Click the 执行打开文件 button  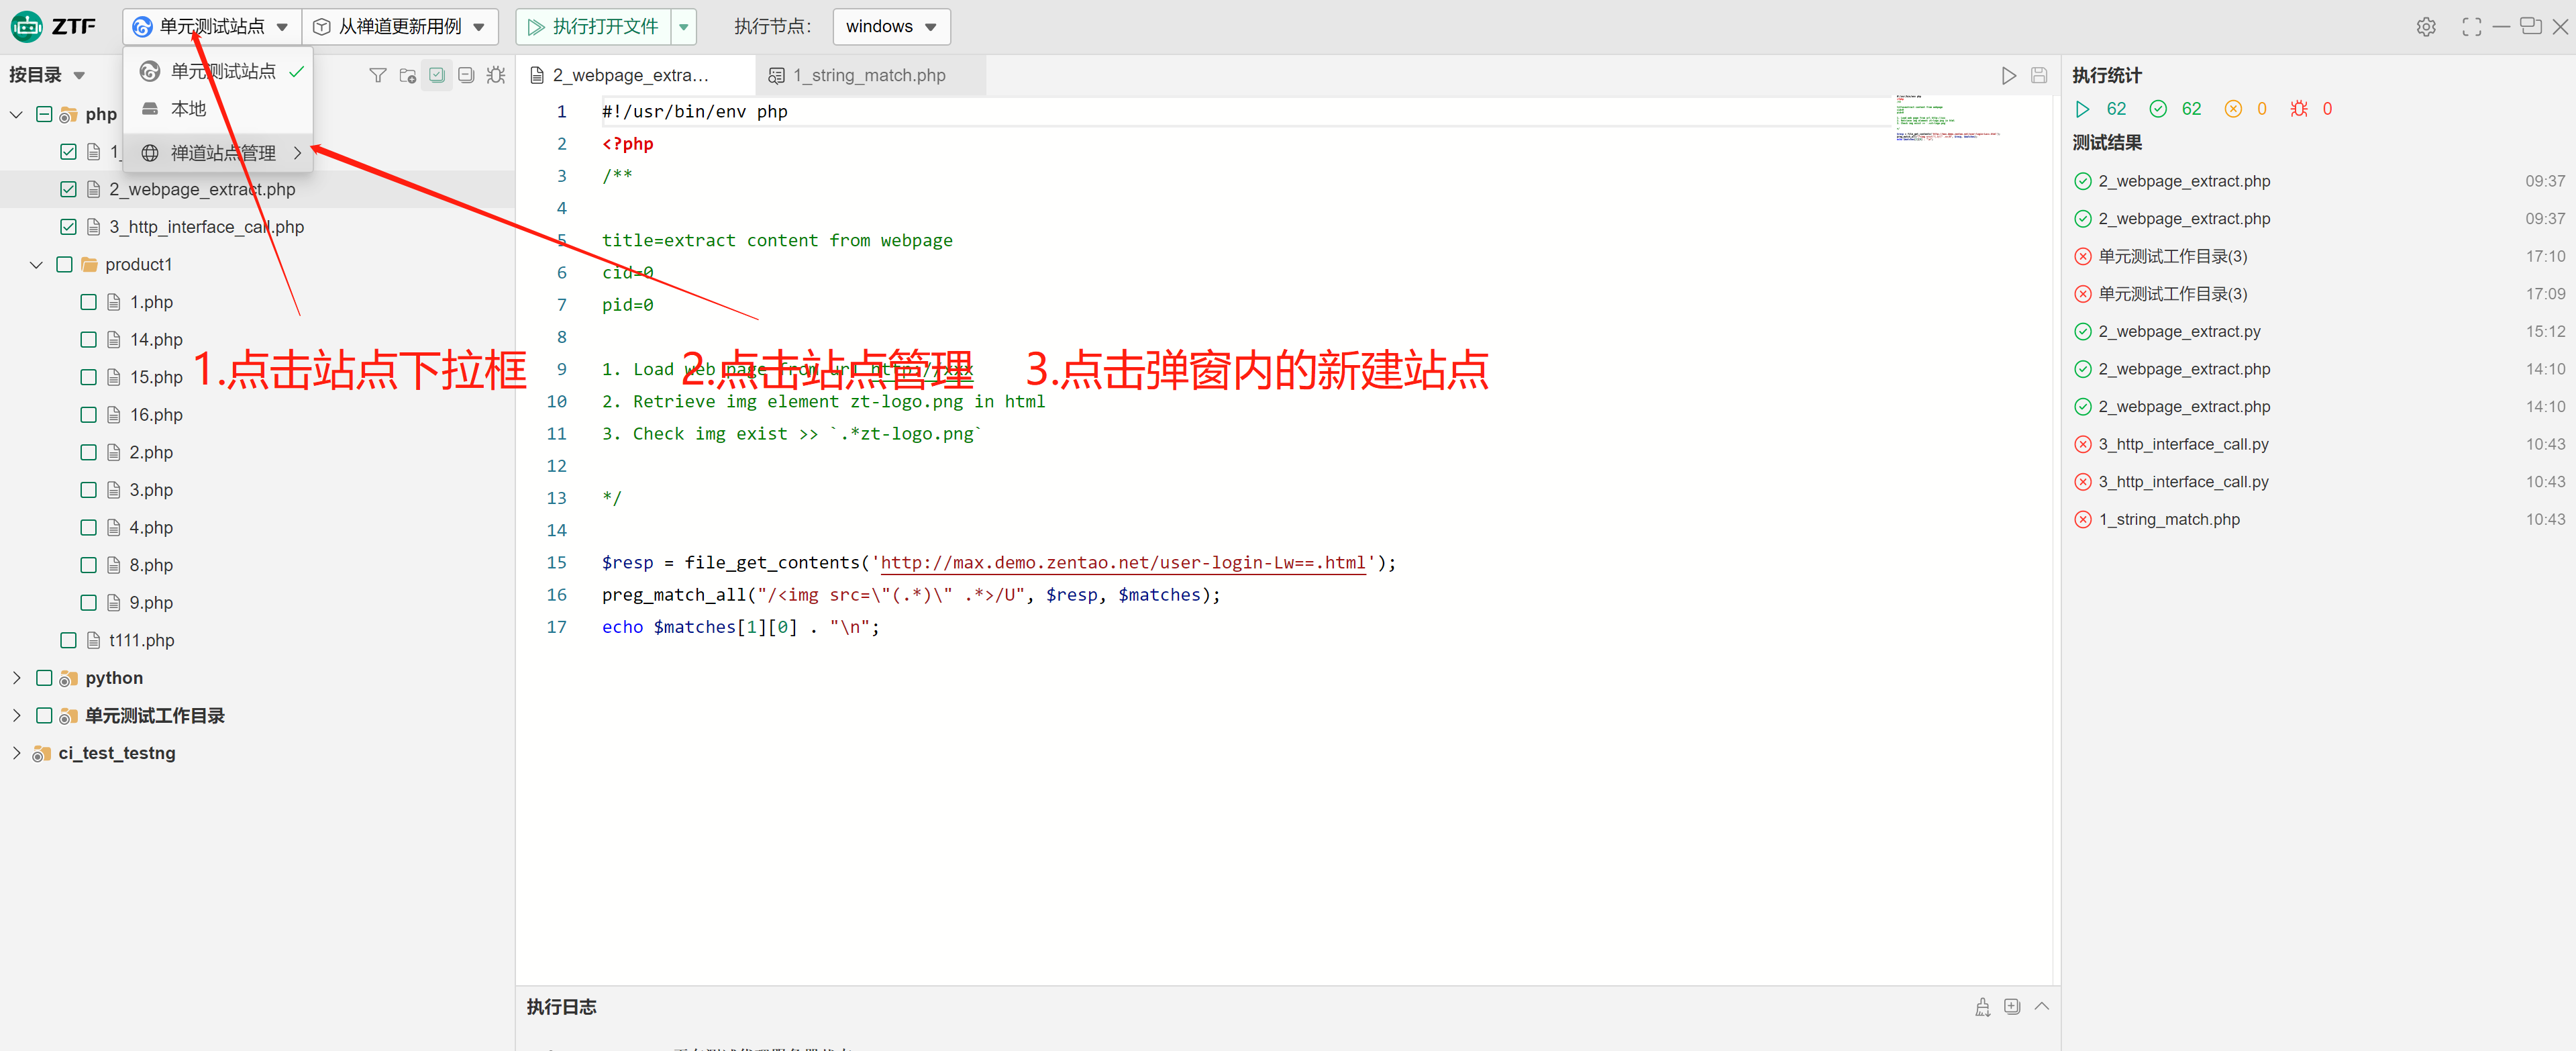point(594,27)
